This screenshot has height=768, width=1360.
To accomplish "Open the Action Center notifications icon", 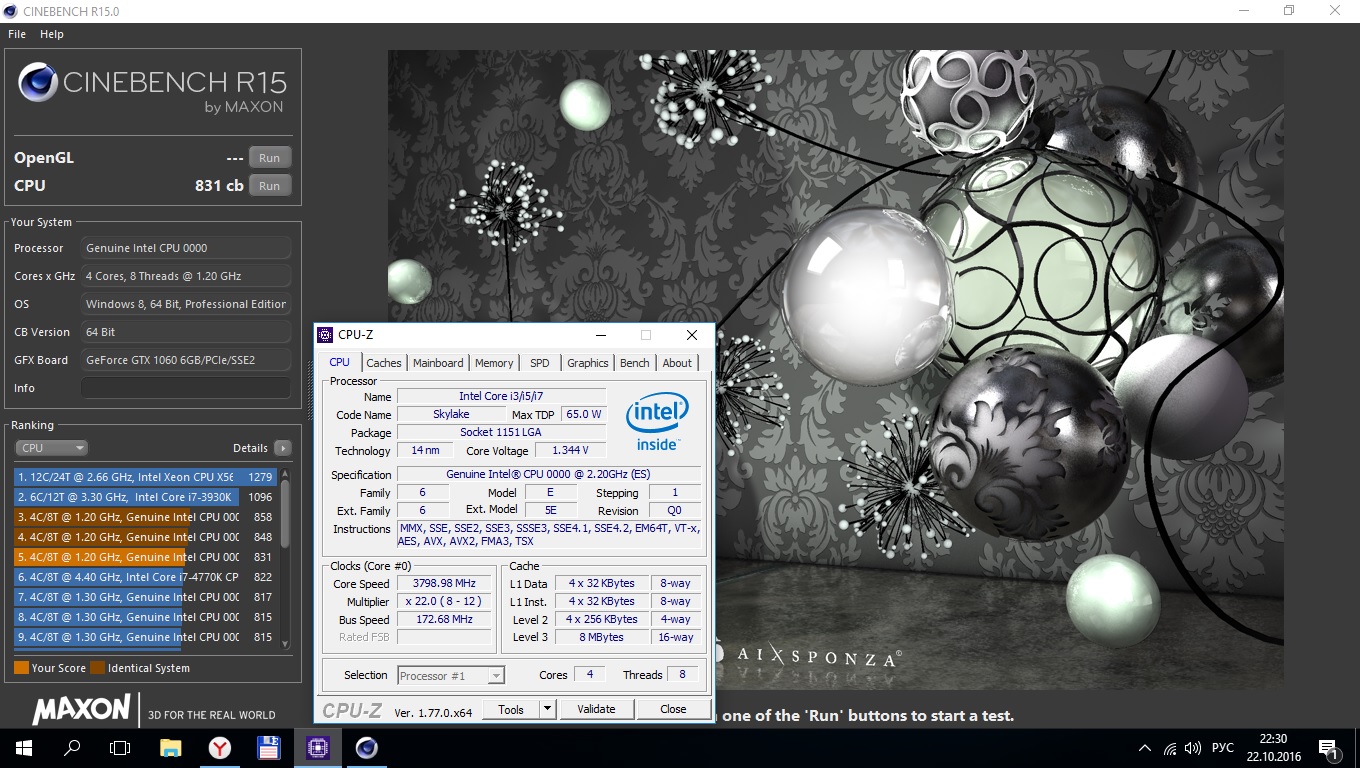I will [x=1329, y=748].
